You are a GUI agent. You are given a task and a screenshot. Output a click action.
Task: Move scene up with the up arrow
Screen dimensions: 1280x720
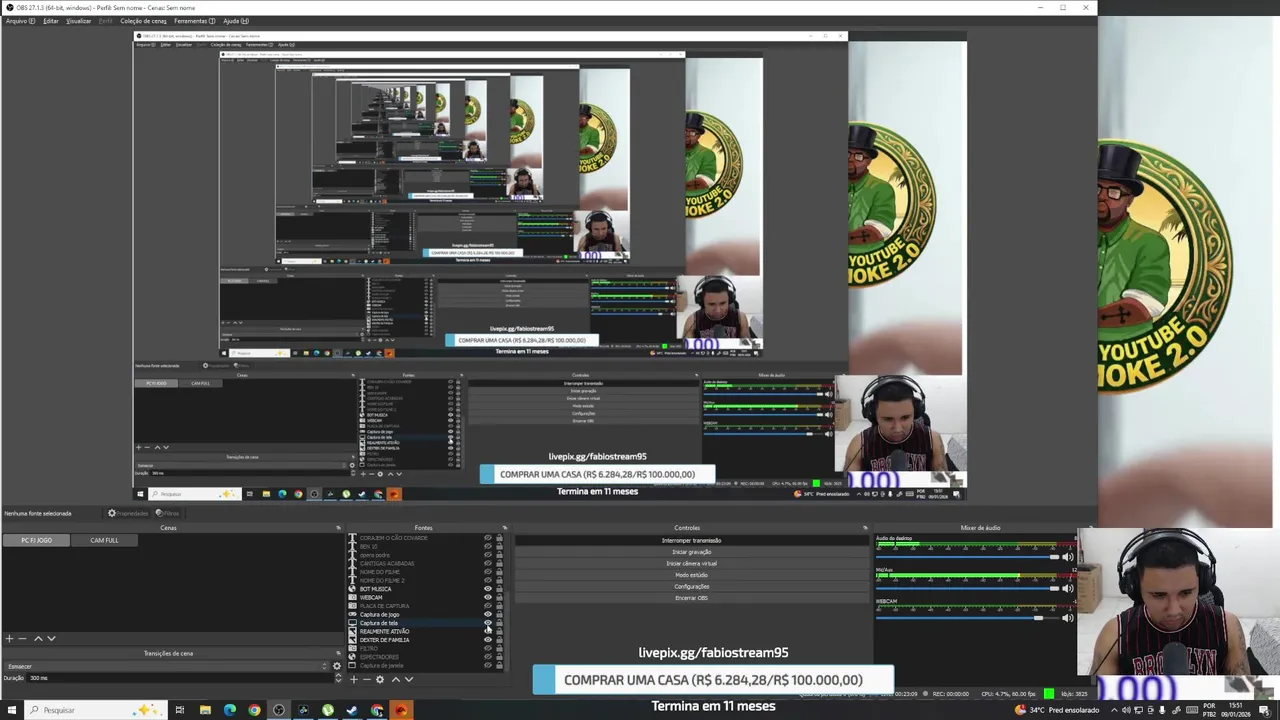(38, 638)
